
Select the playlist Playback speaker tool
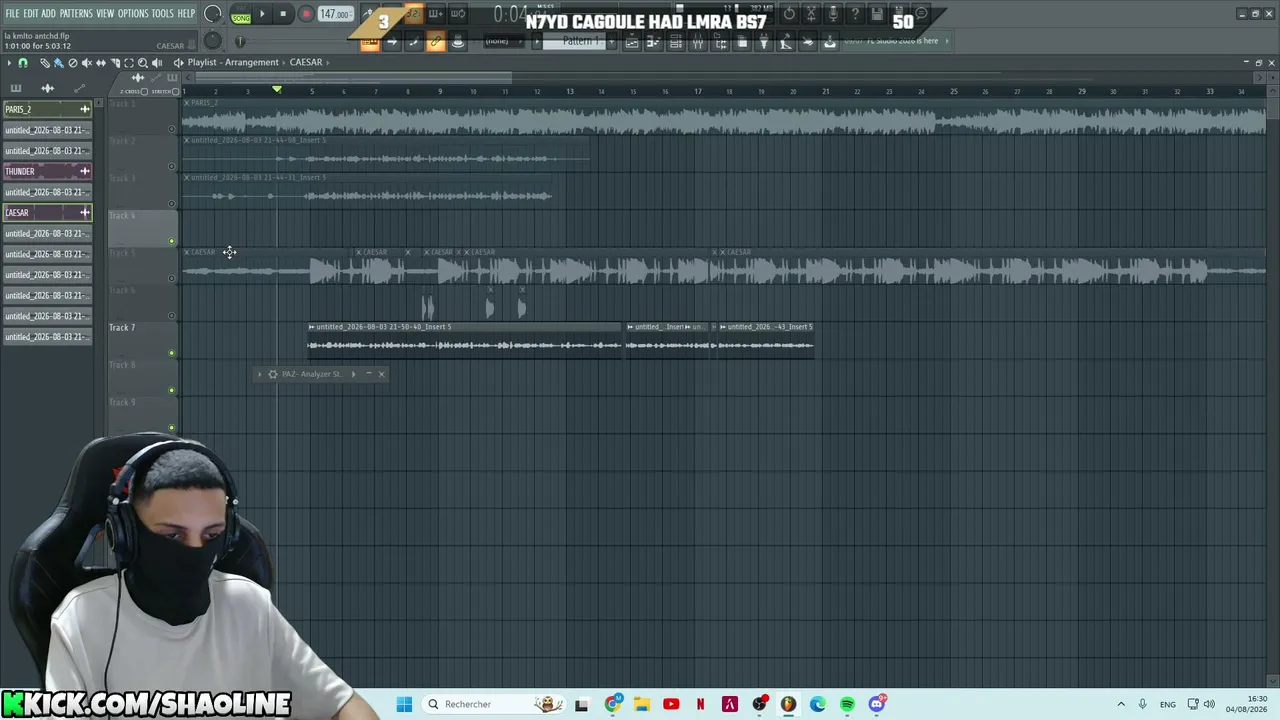click(x=156, y=63)
